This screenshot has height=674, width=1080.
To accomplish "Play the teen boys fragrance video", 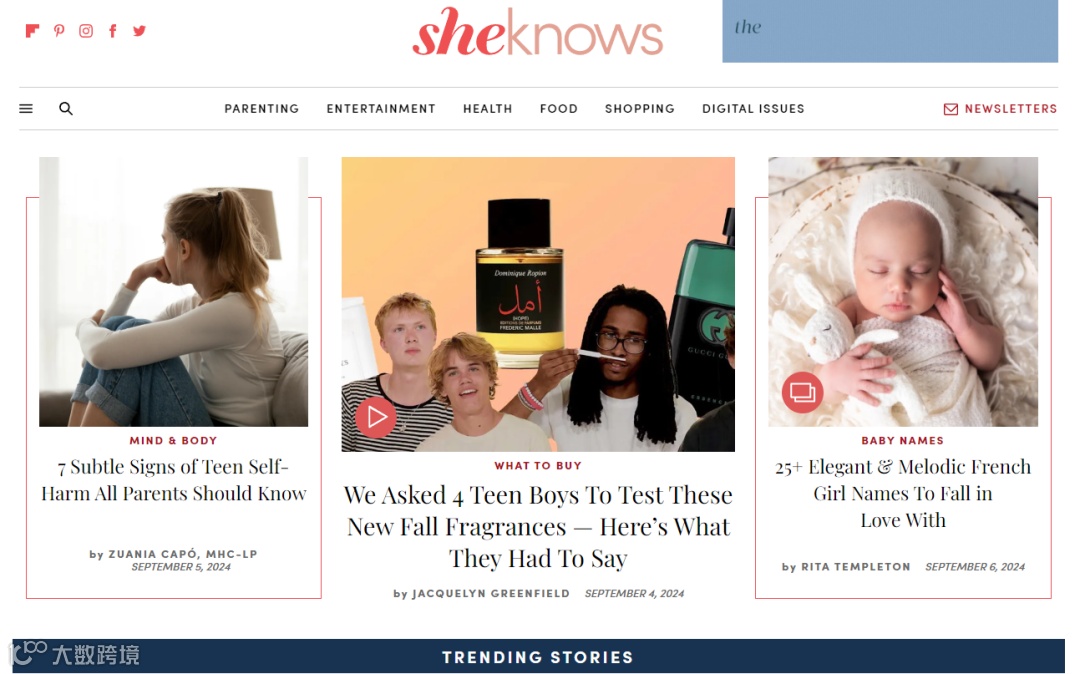I will [376, 417].
